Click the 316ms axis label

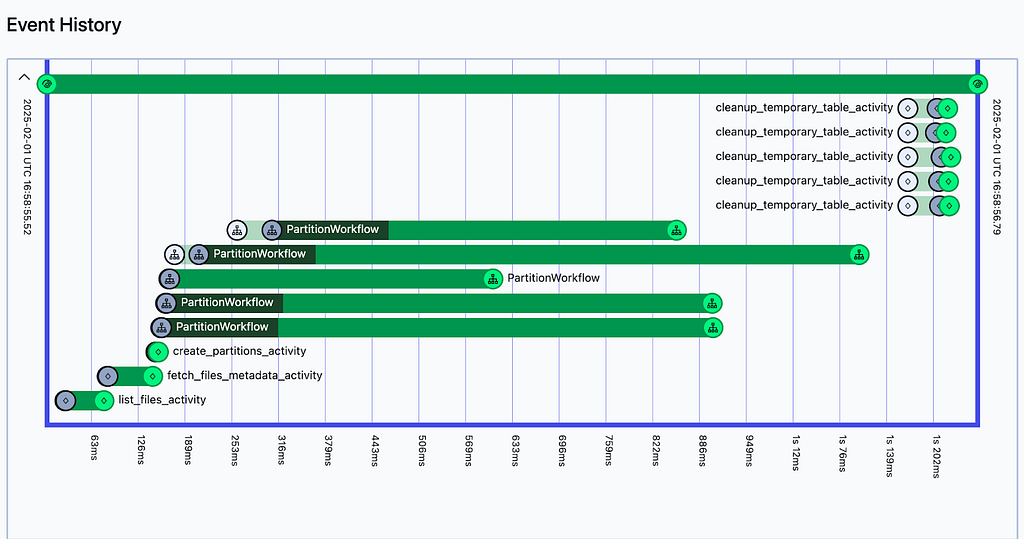pyautogui.click(x=281, y=450)
